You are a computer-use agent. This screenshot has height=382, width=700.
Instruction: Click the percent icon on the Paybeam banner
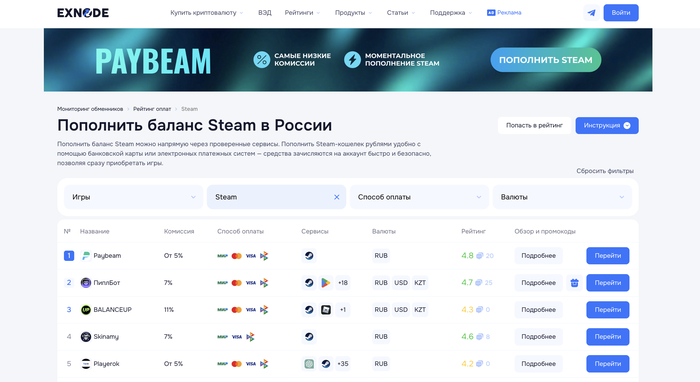(262, 59)
